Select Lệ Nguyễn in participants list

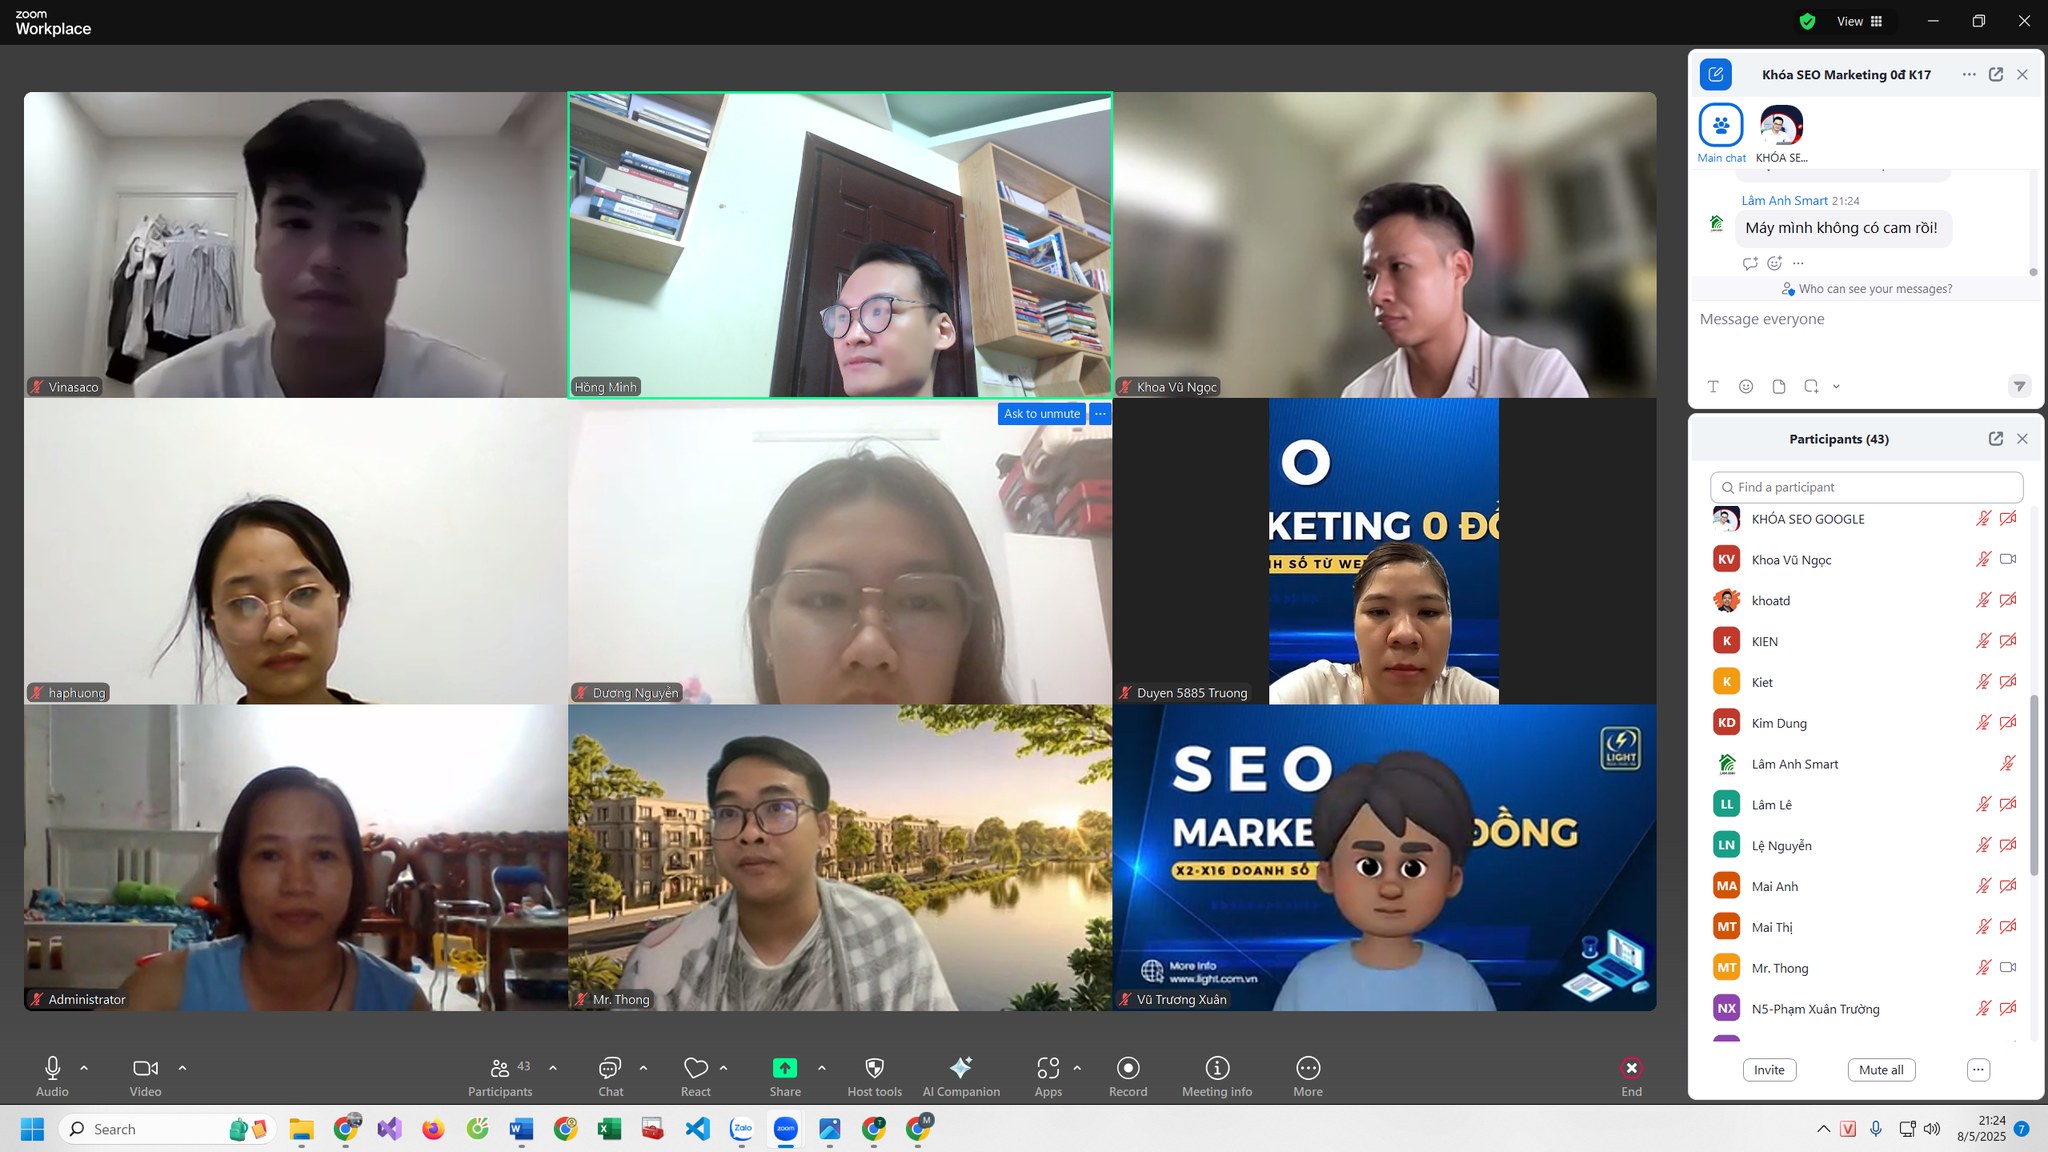pyautogui.click(x=1864, y=845)
